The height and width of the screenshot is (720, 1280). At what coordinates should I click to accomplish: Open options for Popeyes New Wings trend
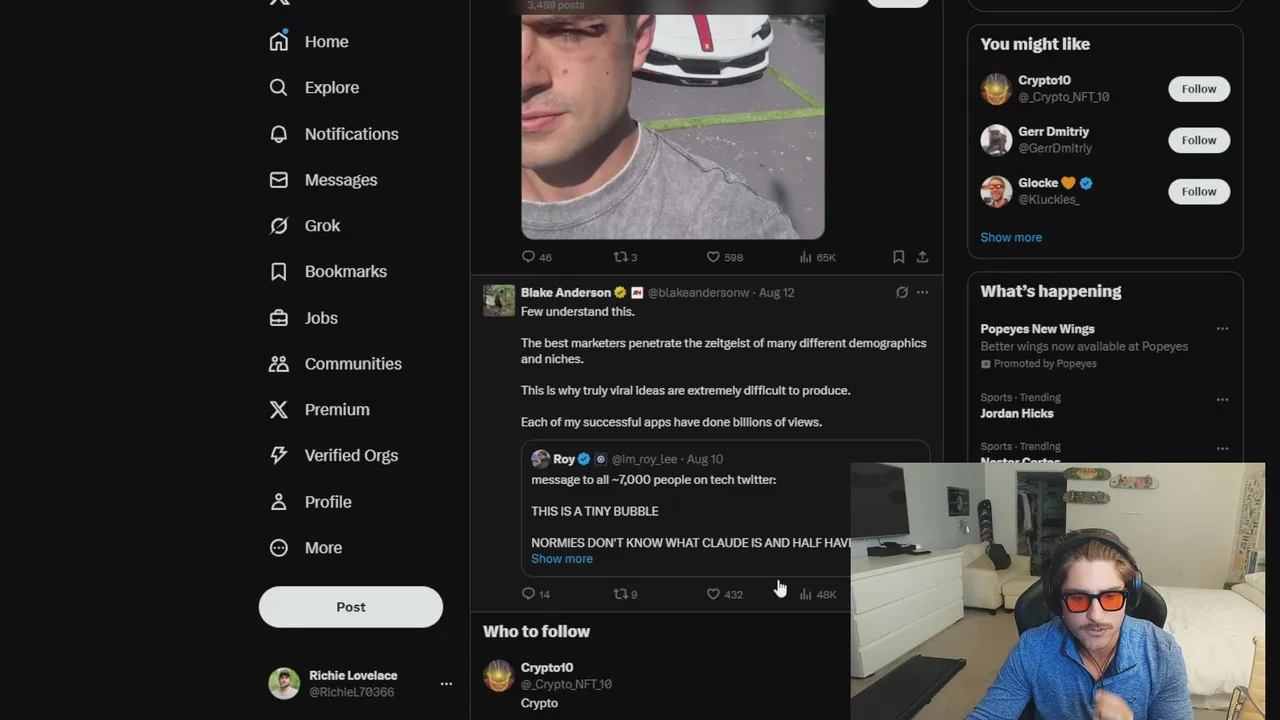(1222, 329)
